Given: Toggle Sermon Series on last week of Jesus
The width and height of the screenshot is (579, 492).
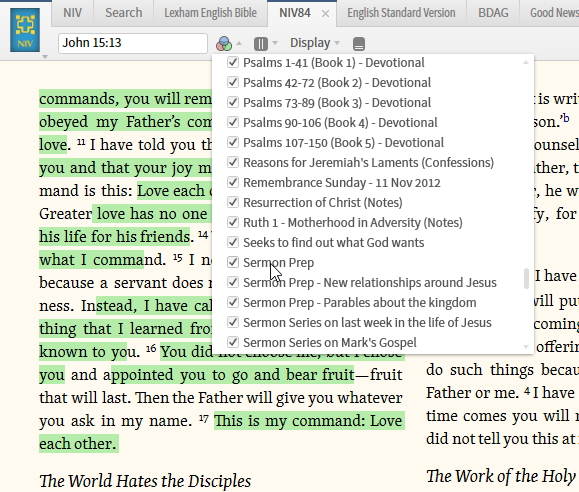Looking at the screenshot, I should pyautogui.click(x=233, y=322).
